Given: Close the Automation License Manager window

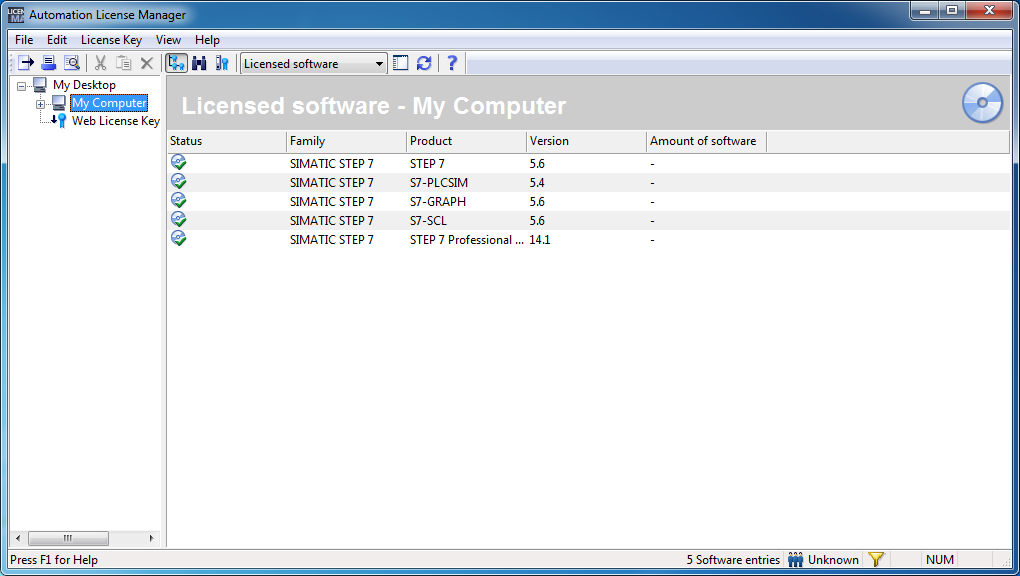Looking at the screenshot, I should coord(989,11).
